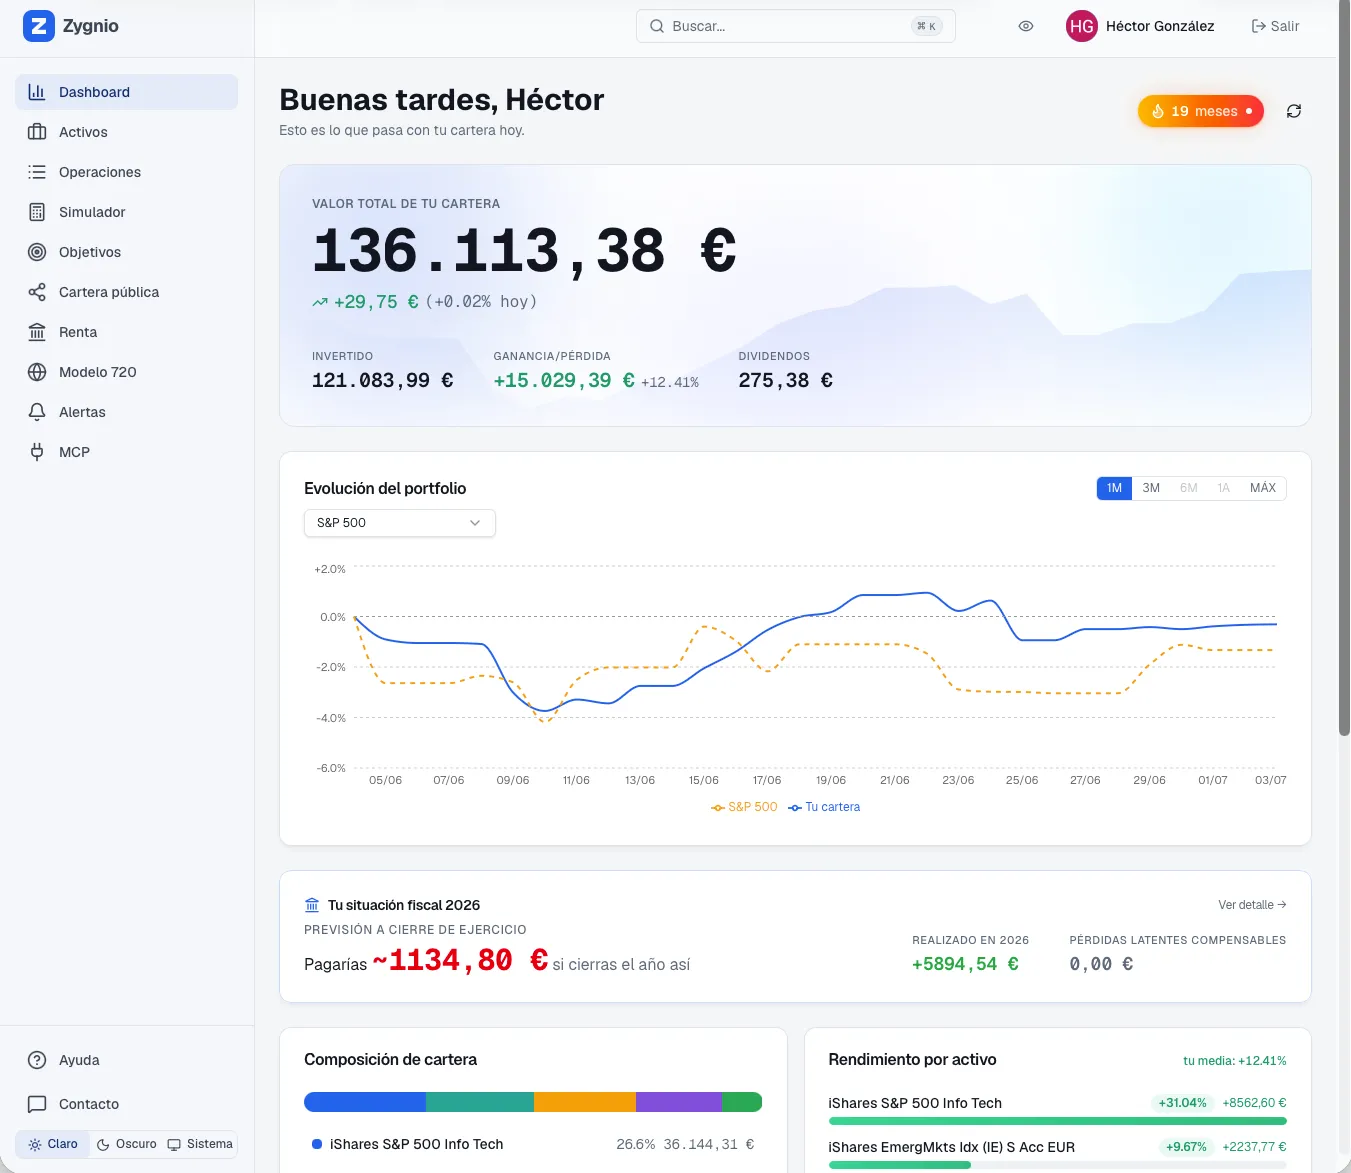The height and width of the screenshot is (1173, 1351).
Task: Click the flame icon in streak badge
Action: 1158,111
